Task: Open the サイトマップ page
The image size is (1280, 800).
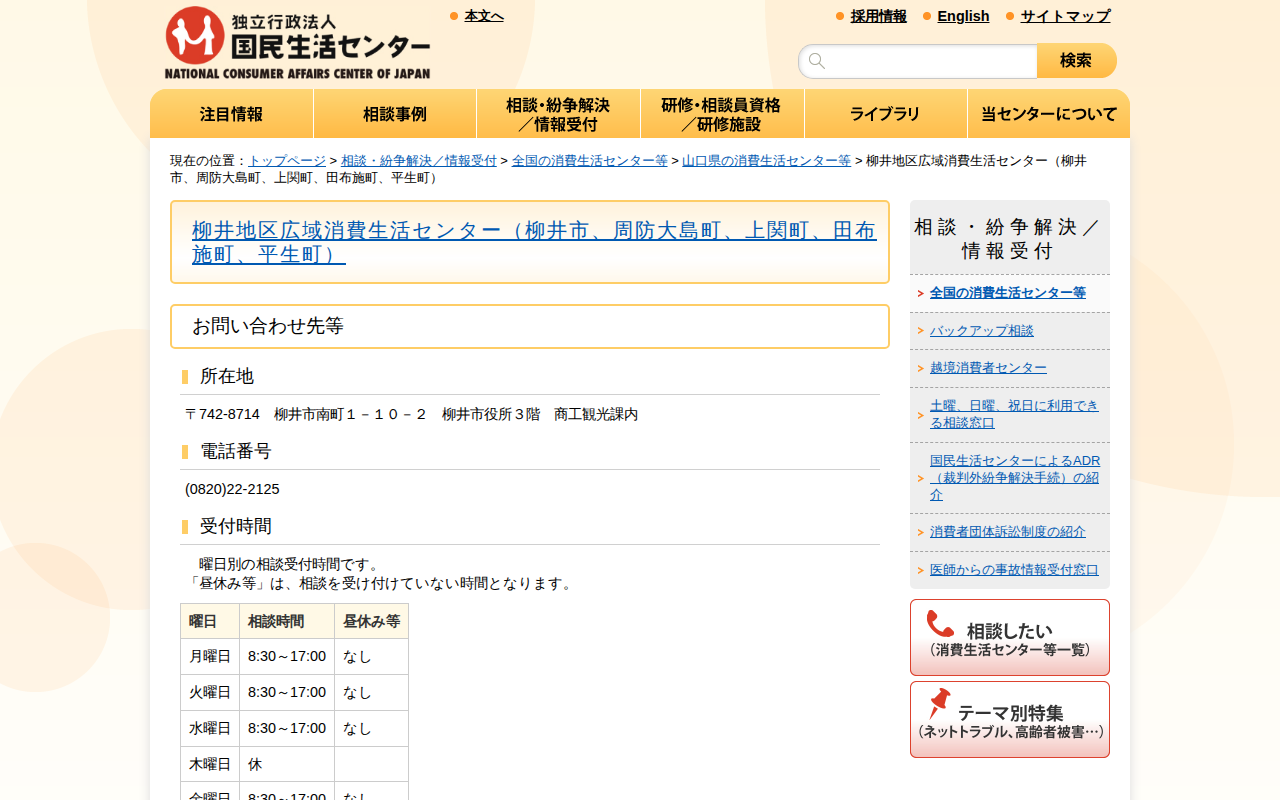Action: (x=1064, y=16)
